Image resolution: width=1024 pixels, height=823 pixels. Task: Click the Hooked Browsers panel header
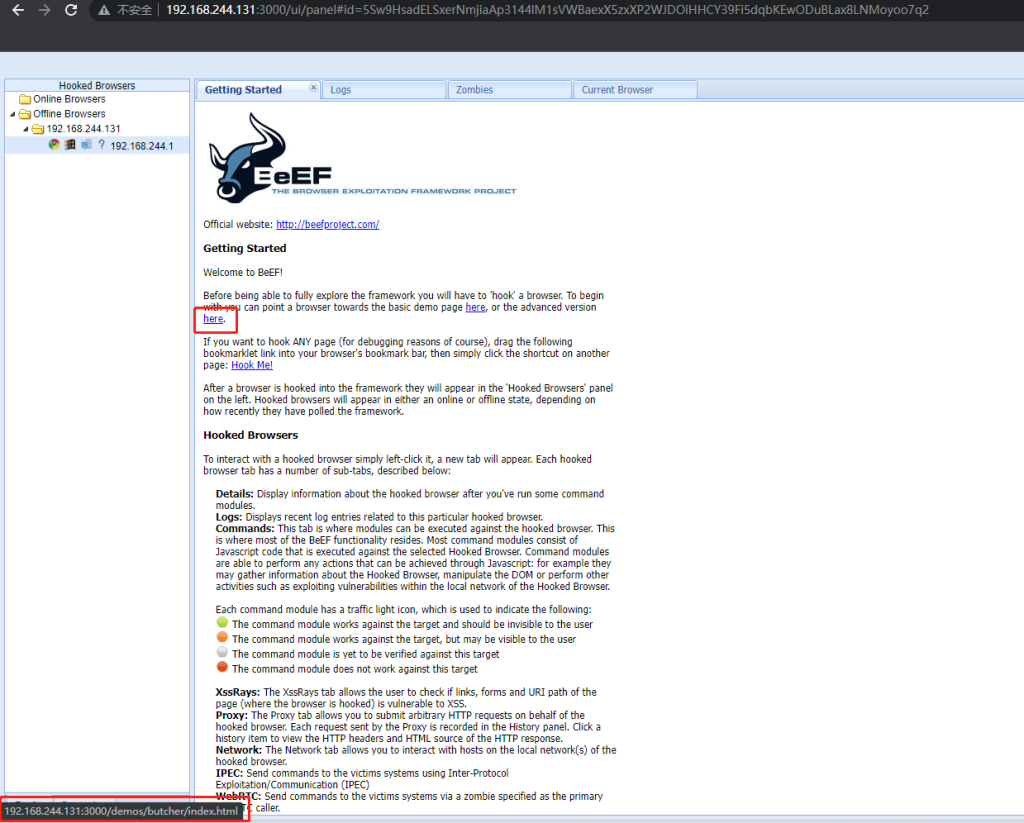pyautogui.click(x=97, y=86)
